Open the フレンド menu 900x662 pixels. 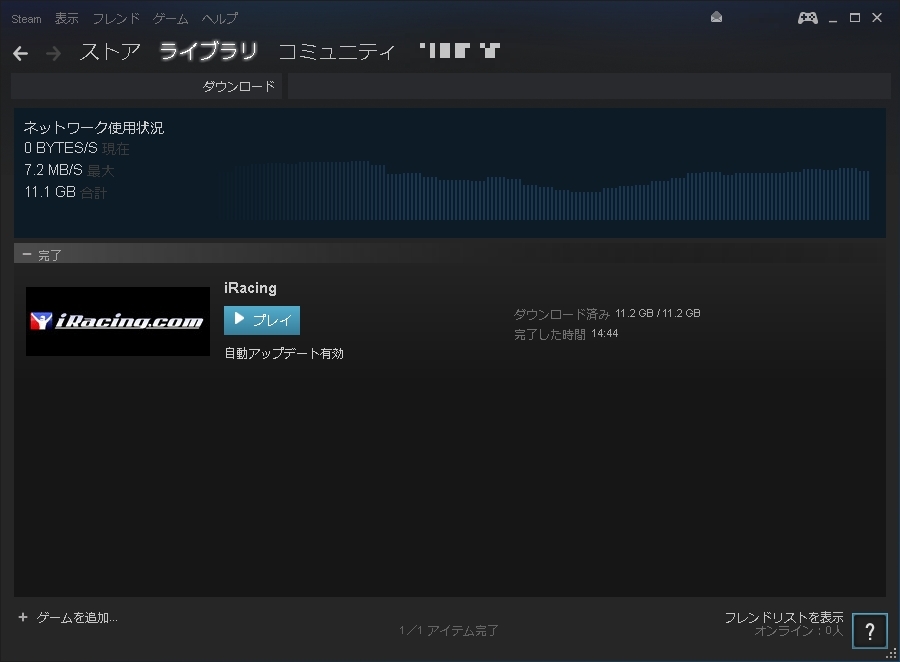click(116, 18)
